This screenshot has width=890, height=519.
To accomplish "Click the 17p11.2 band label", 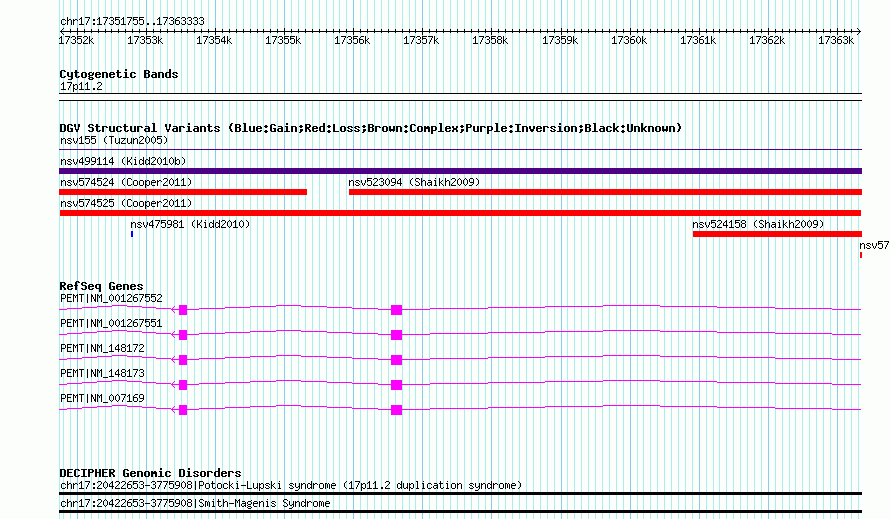I will (x=81, y=86).
